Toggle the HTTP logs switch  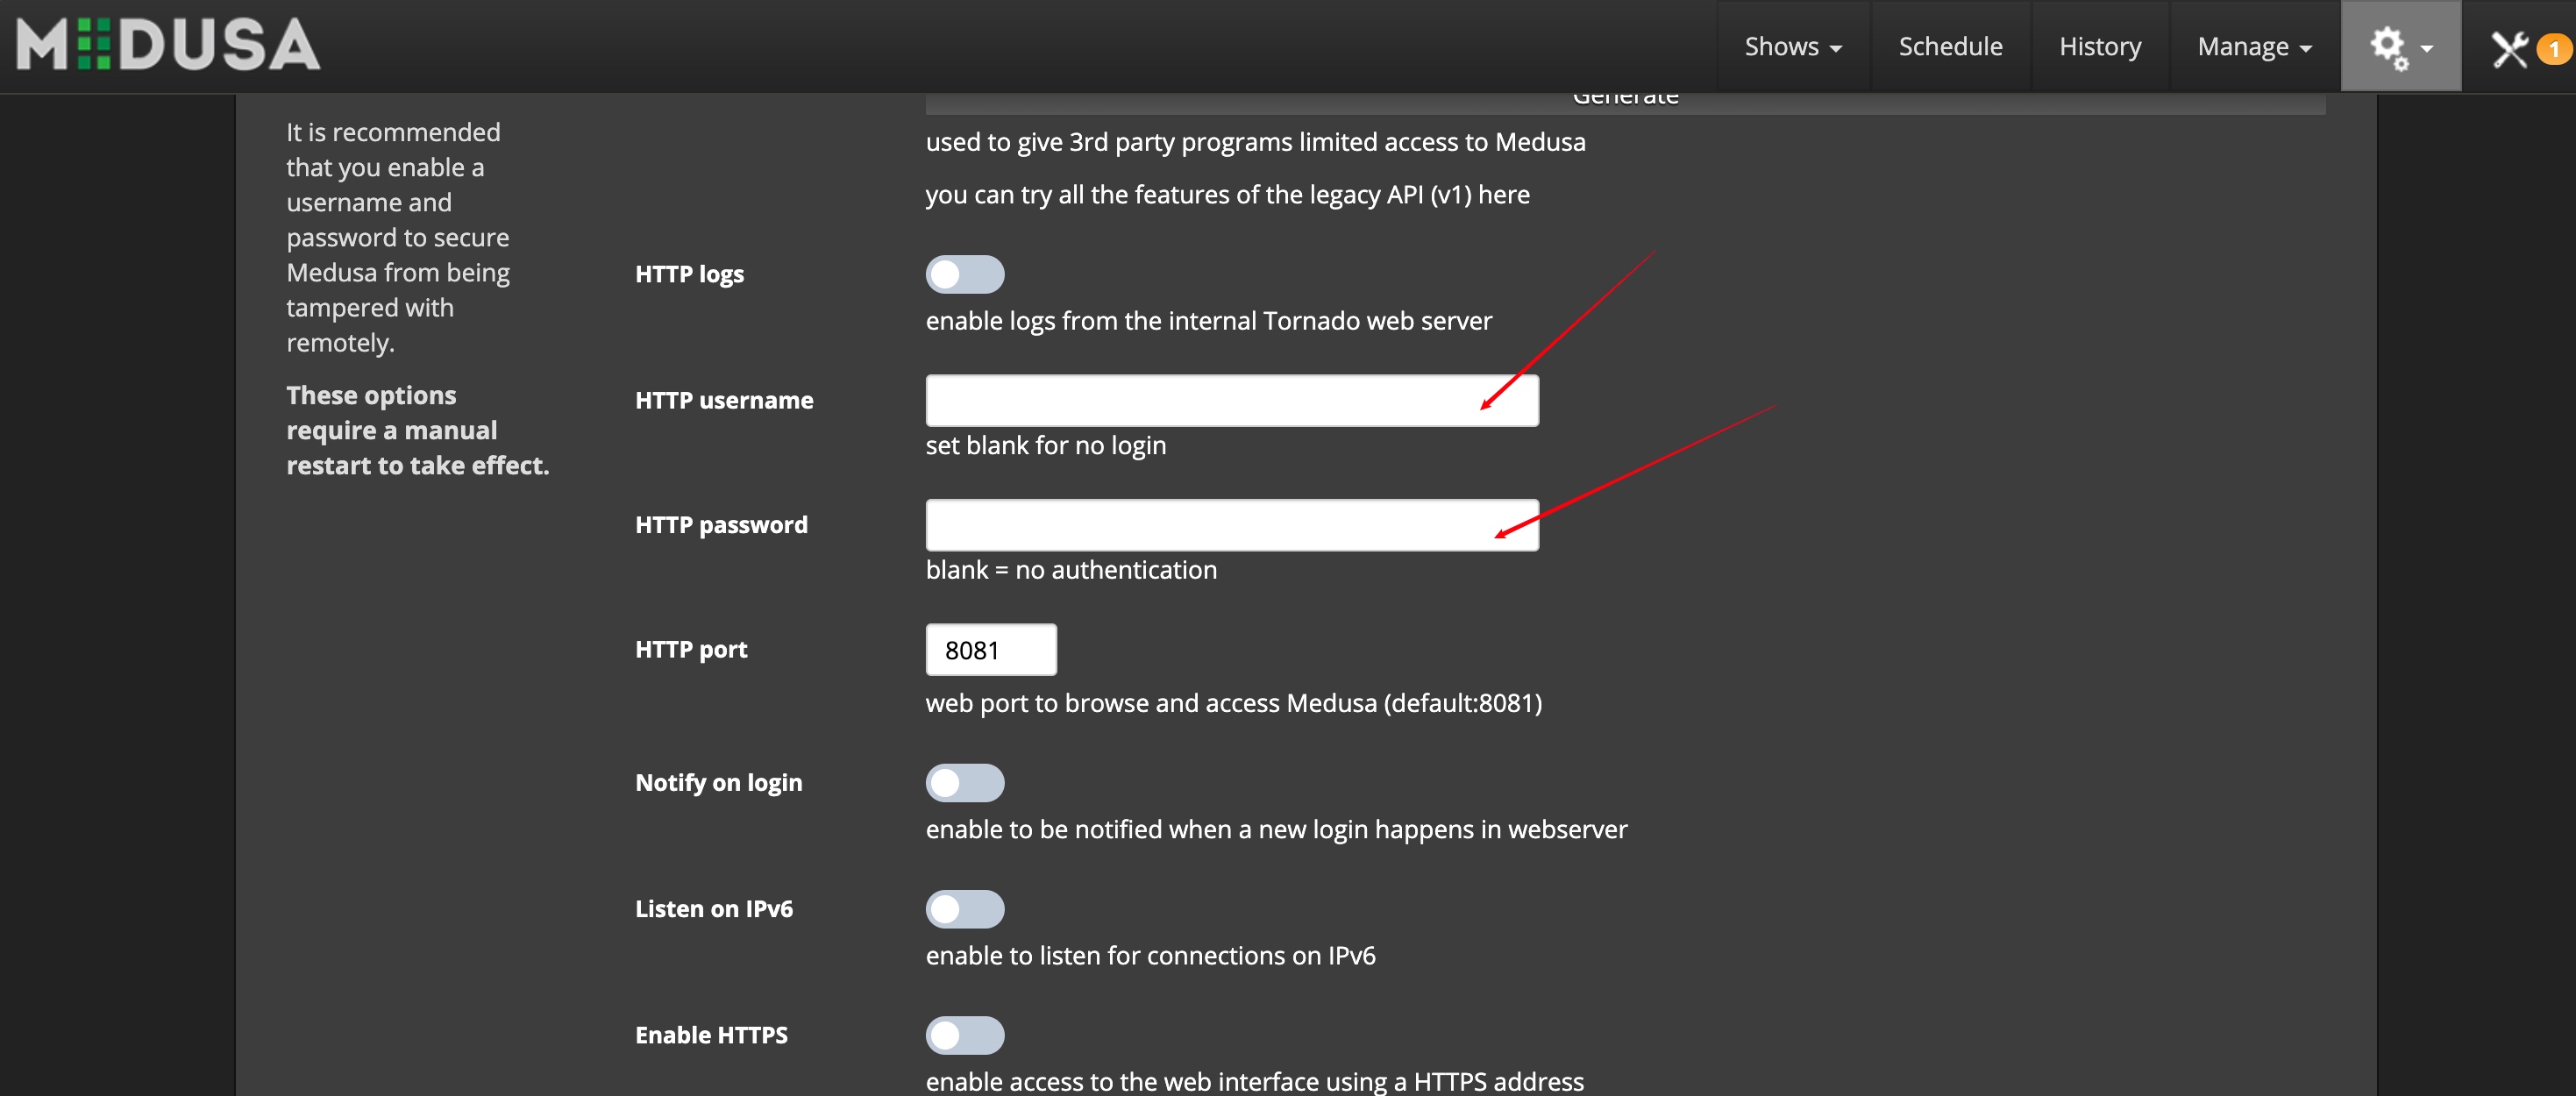[964, 274]
